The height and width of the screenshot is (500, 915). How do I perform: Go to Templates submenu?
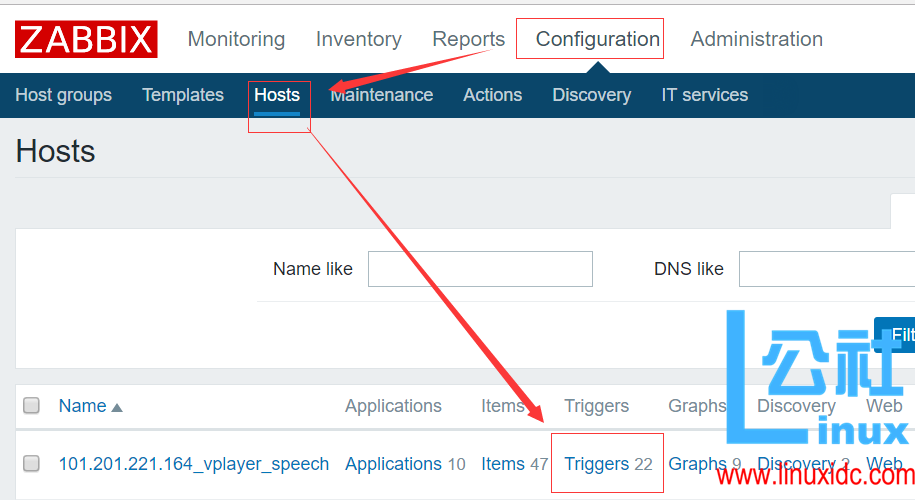183,95
